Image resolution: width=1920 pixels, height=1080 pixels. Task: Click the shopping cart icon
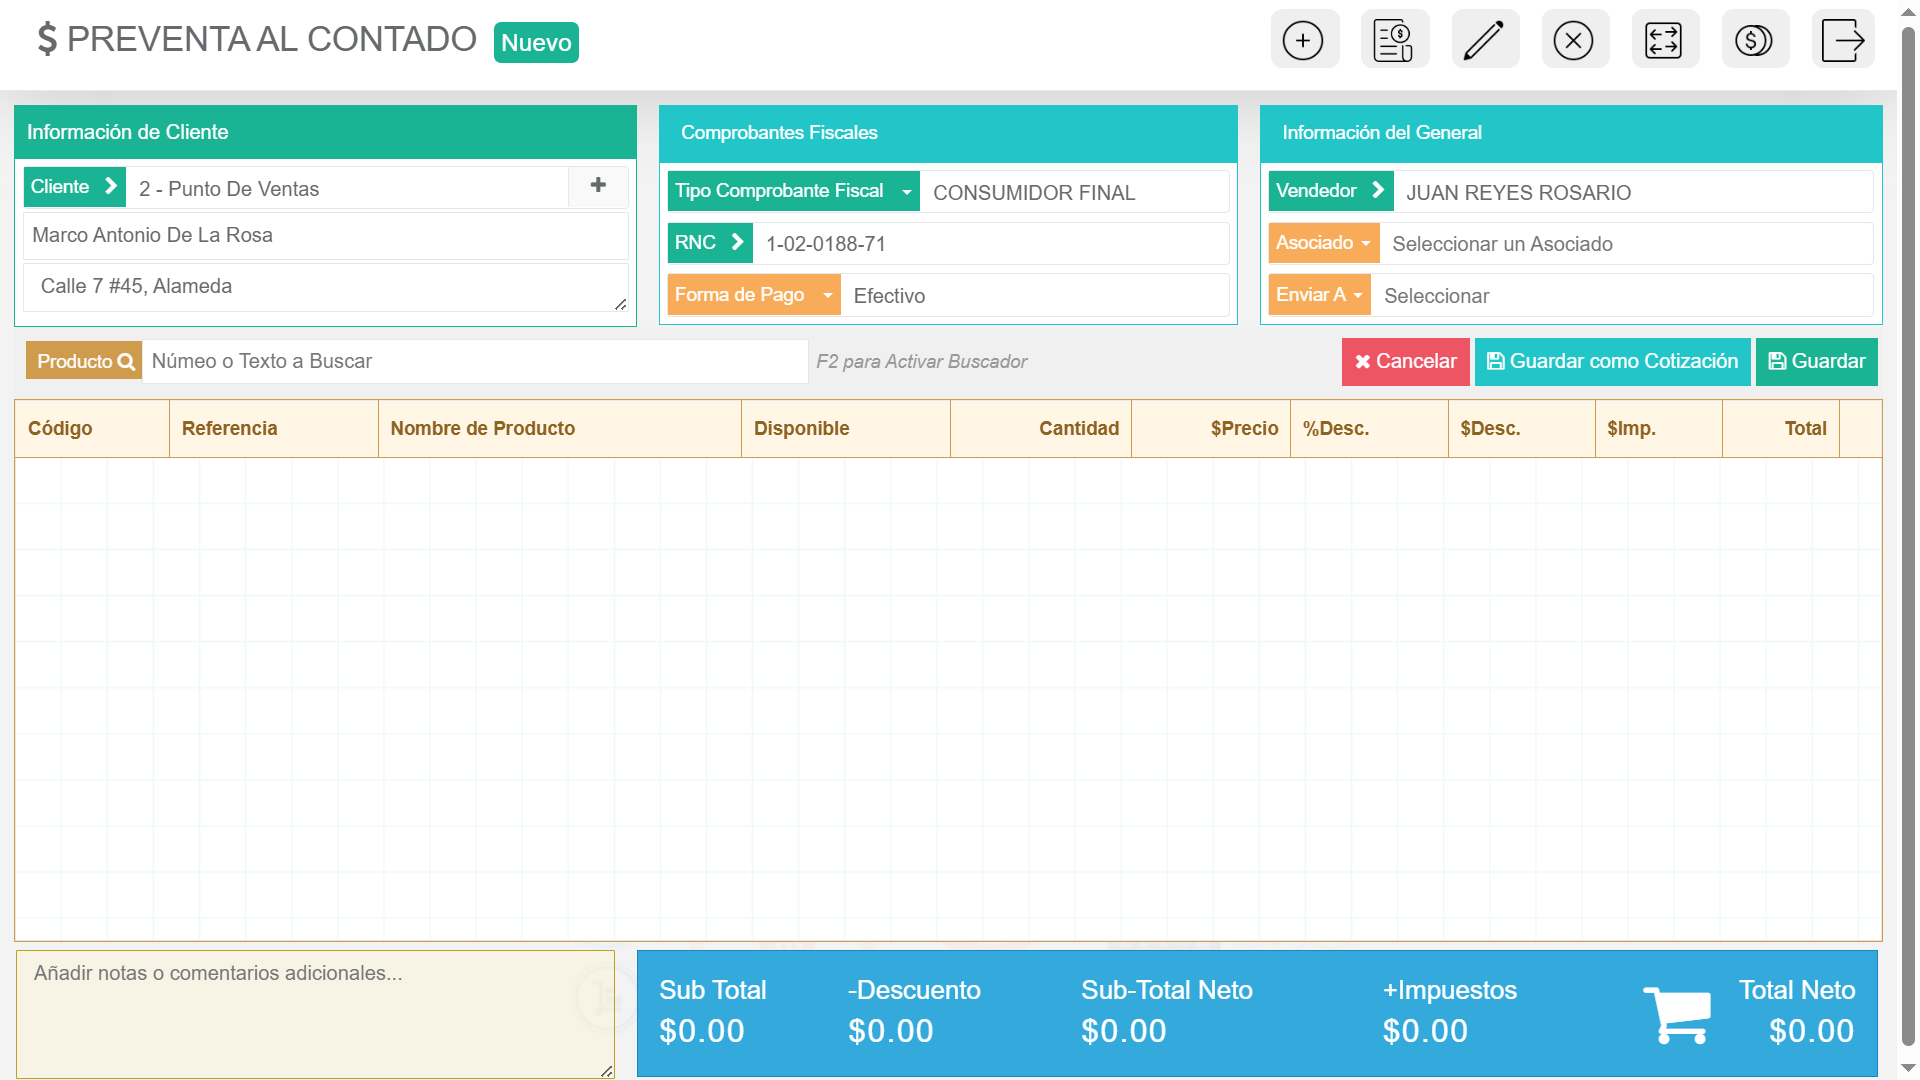point(1677,1014)
